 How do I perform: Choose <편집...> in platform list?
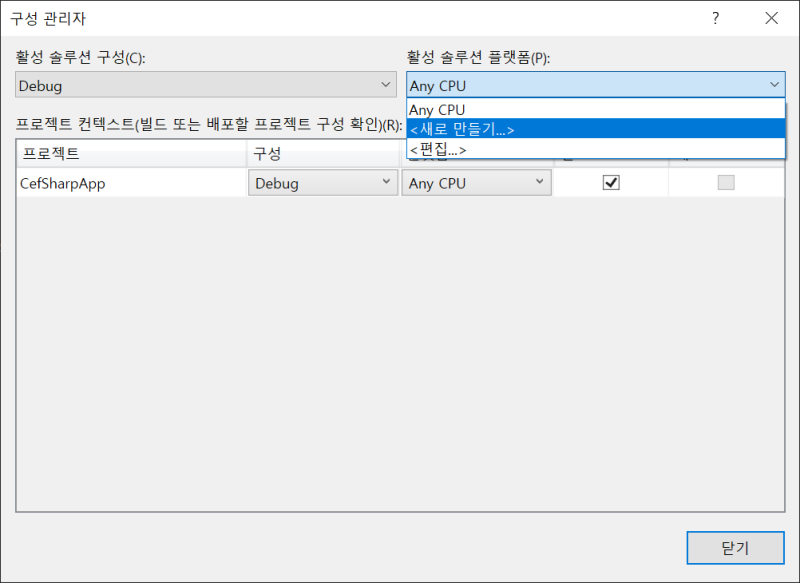click(x=595, y=149)
